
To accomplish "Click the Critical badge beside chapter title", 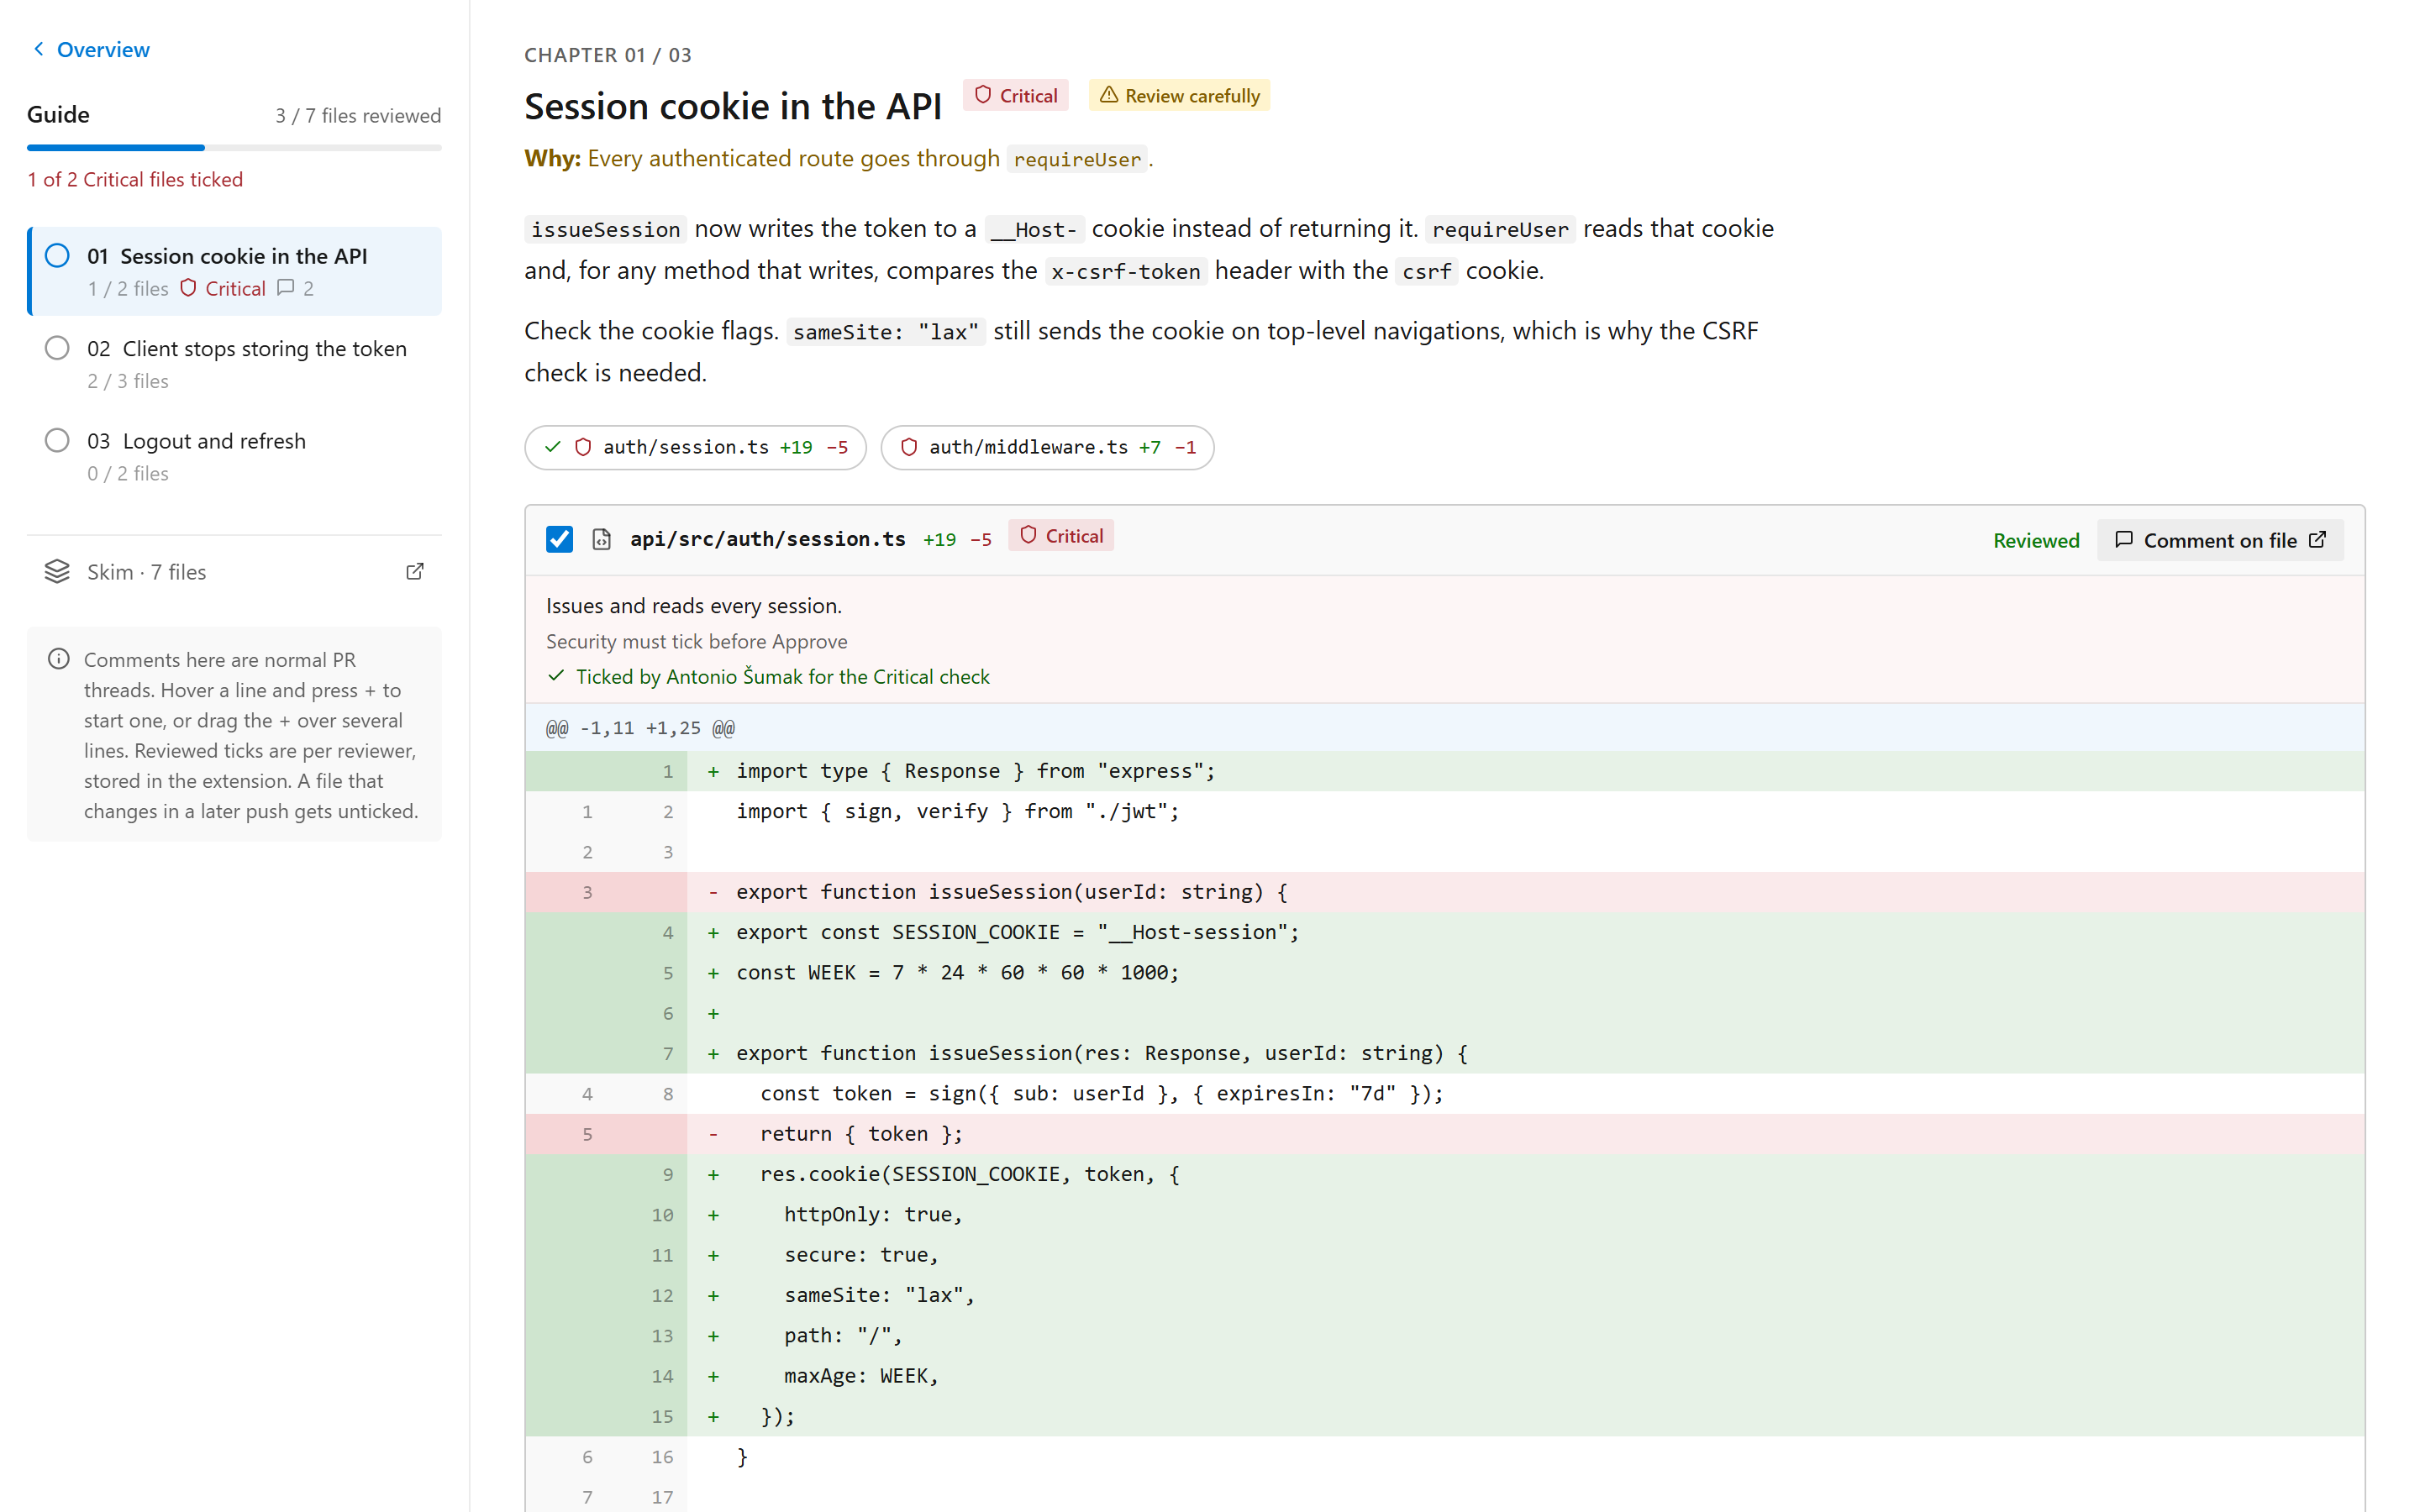I will 1016,96.
